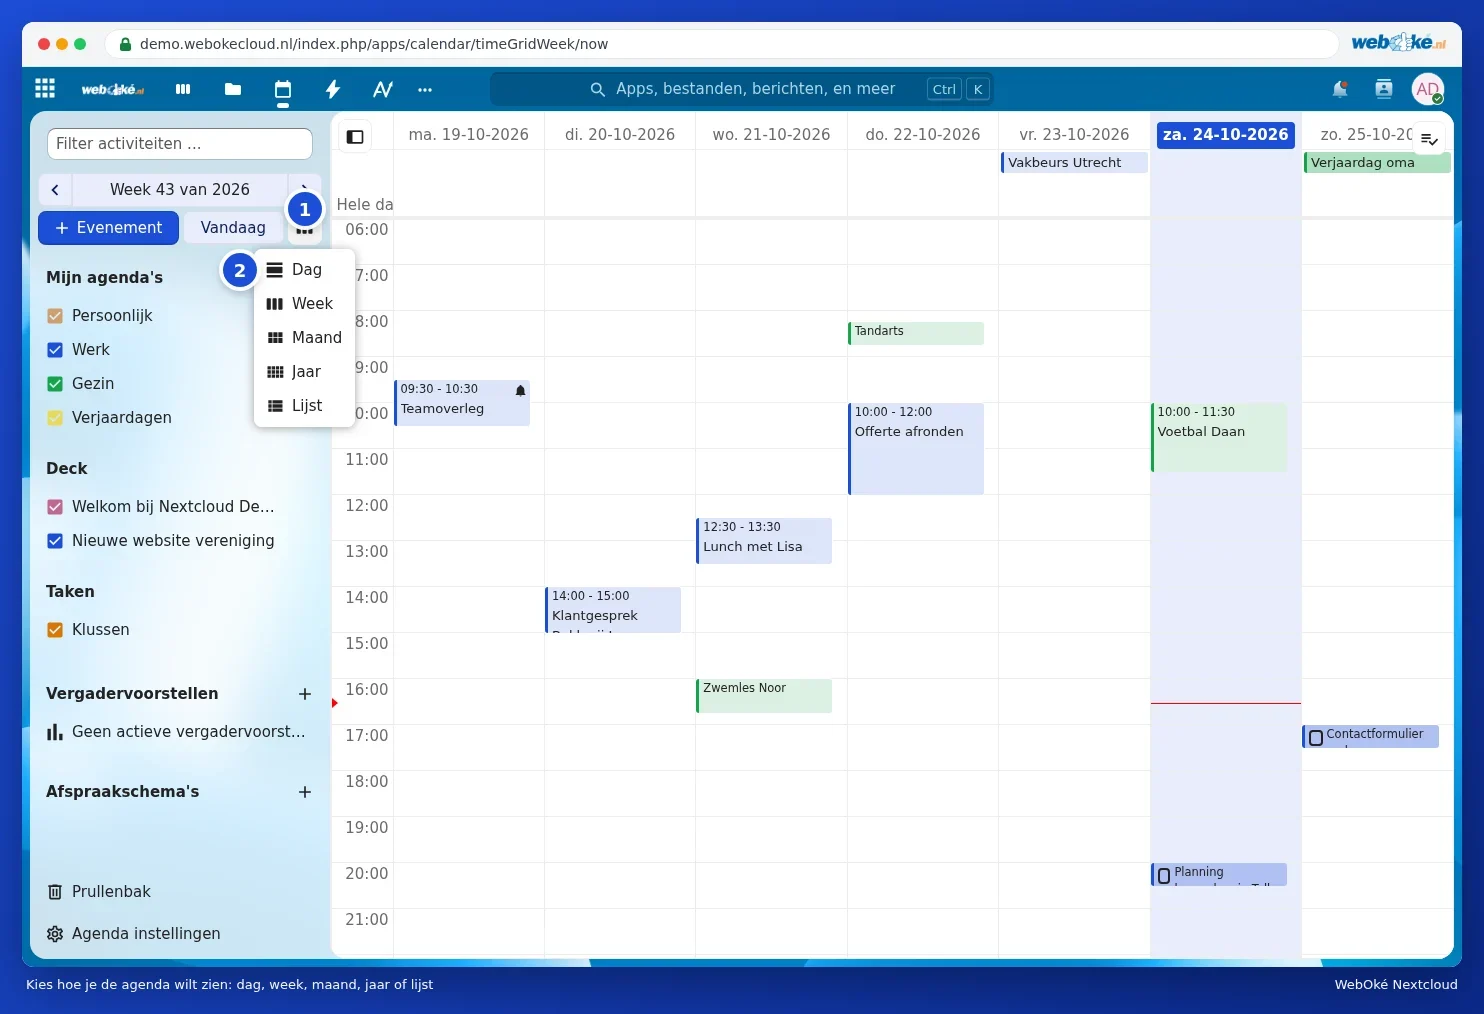Uncheck the Gezin calendar
The image size is (1484, 1014).
(x=55, y=384)
